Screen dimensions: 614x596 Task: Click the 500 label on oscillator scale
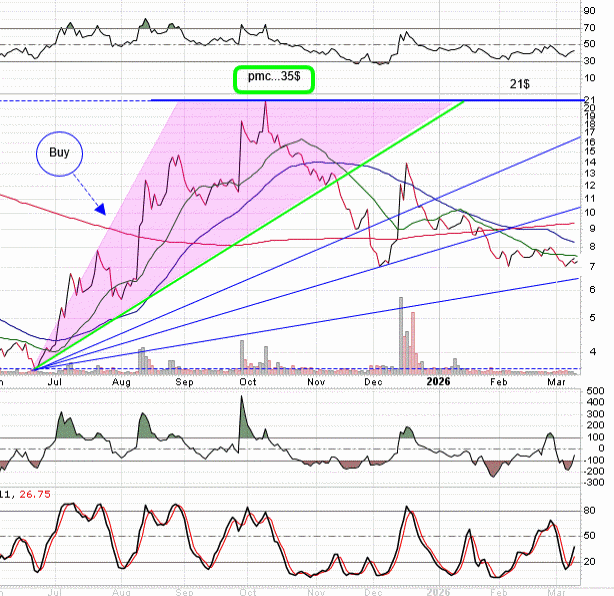[x=594, y=391]
